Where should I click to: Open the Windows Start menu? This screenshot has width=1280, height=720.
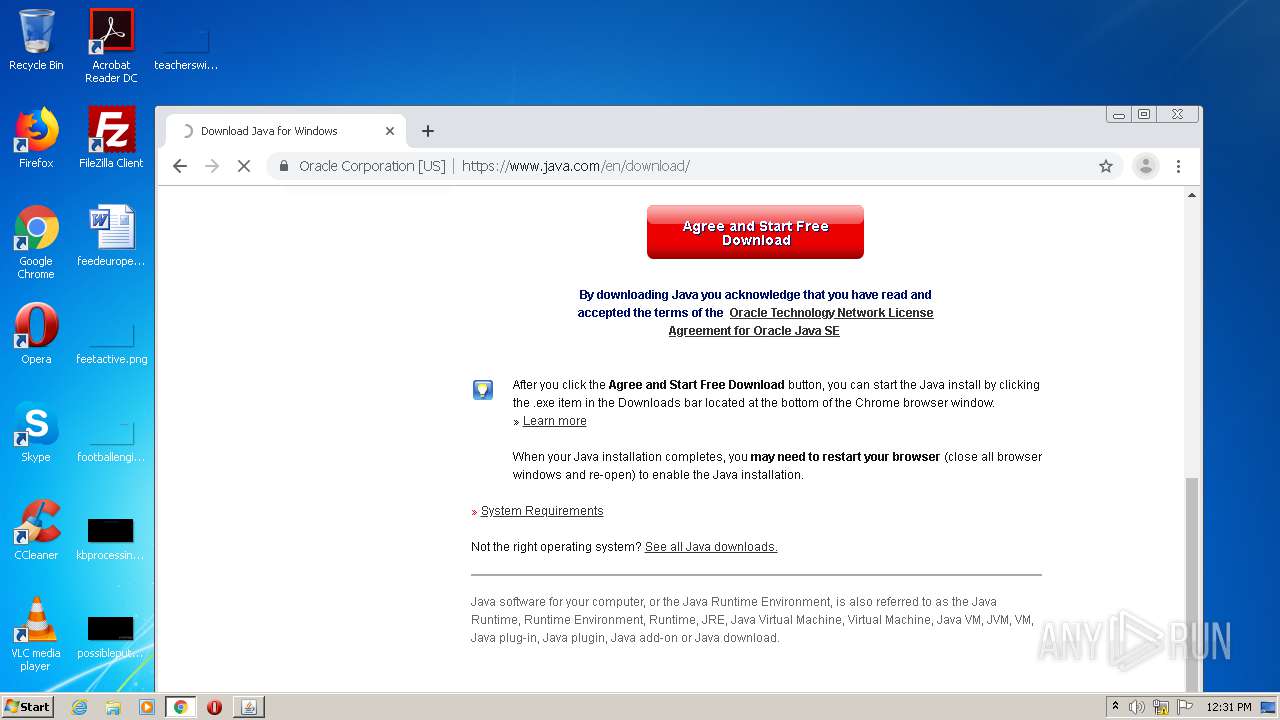point(28,707)
